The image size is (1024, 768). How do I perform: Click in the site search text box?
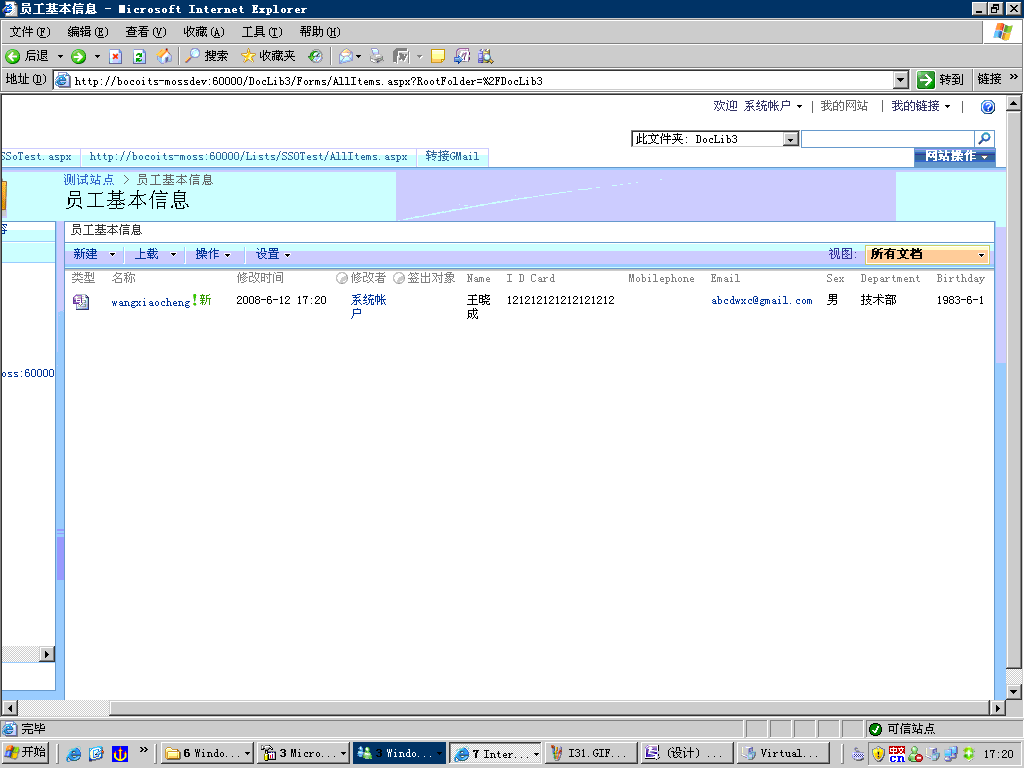[x=888, y=139]
